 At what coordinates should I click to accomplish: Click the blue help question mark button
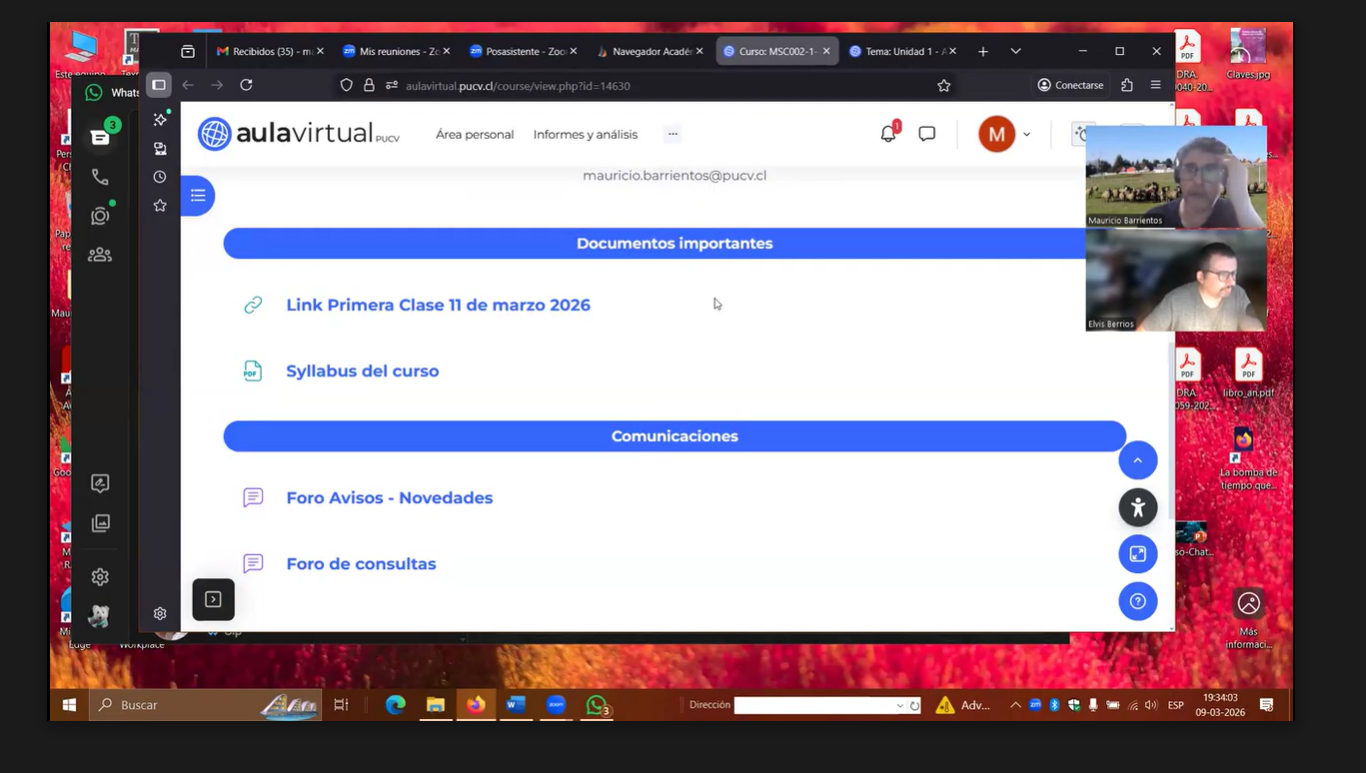1137,601
